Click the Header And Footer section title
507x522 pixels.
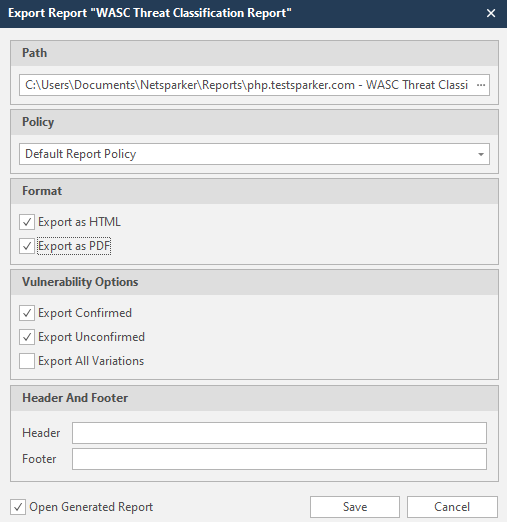tap(75, 398)
